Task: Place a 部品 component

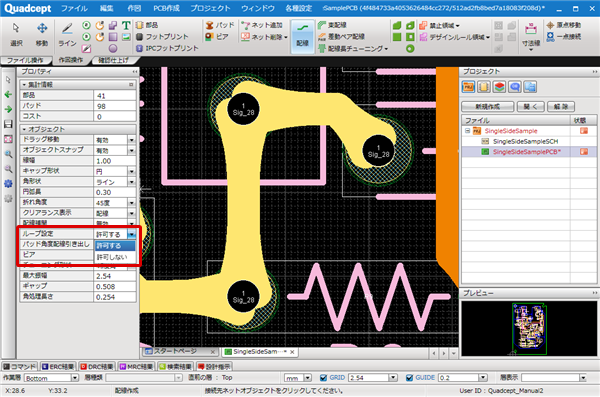Action: tap(147, 25)
